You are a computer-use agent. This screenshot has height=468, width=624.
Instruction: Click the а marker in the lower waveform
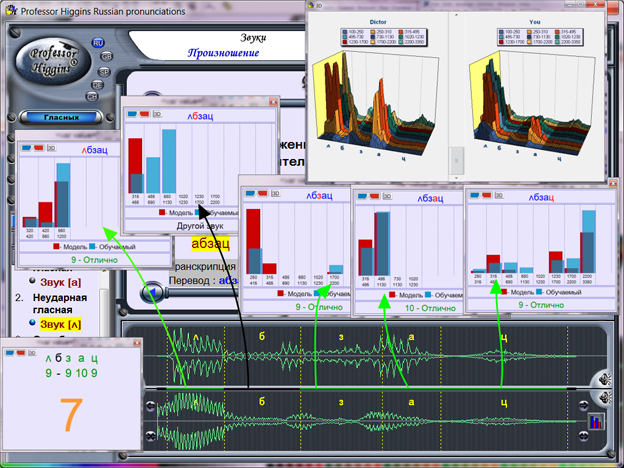click(x=411, y=402)
